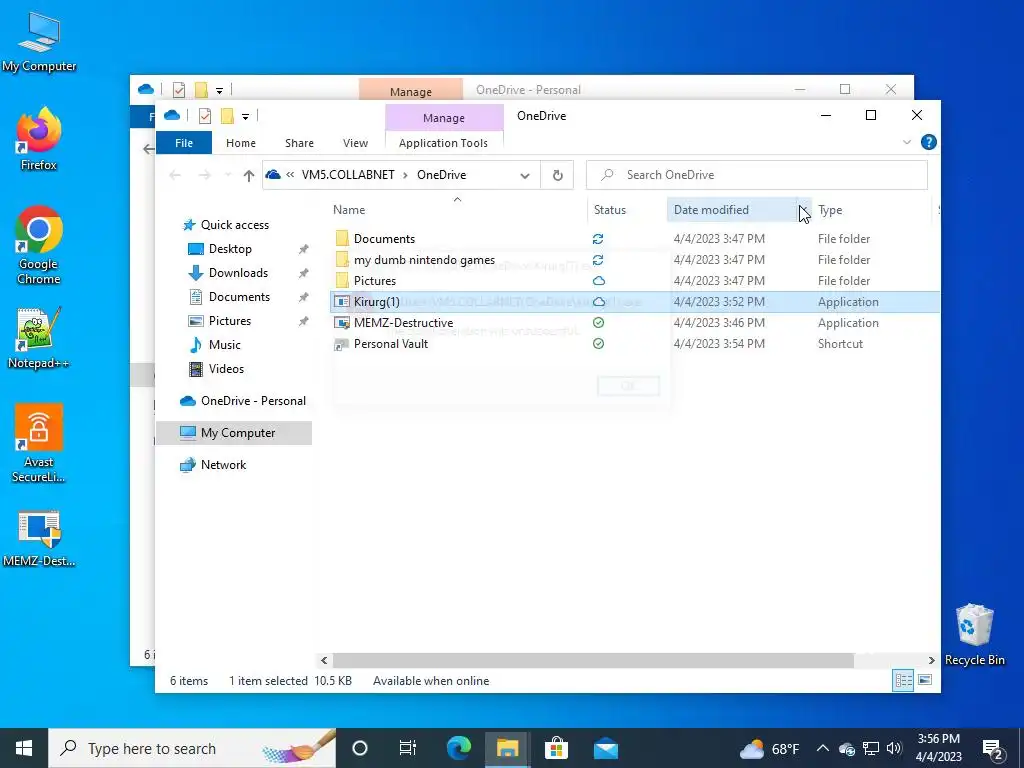Viewport: 1024px width, 768px height.
Task: Select My Computer in navigation pane
Action: 238,433
